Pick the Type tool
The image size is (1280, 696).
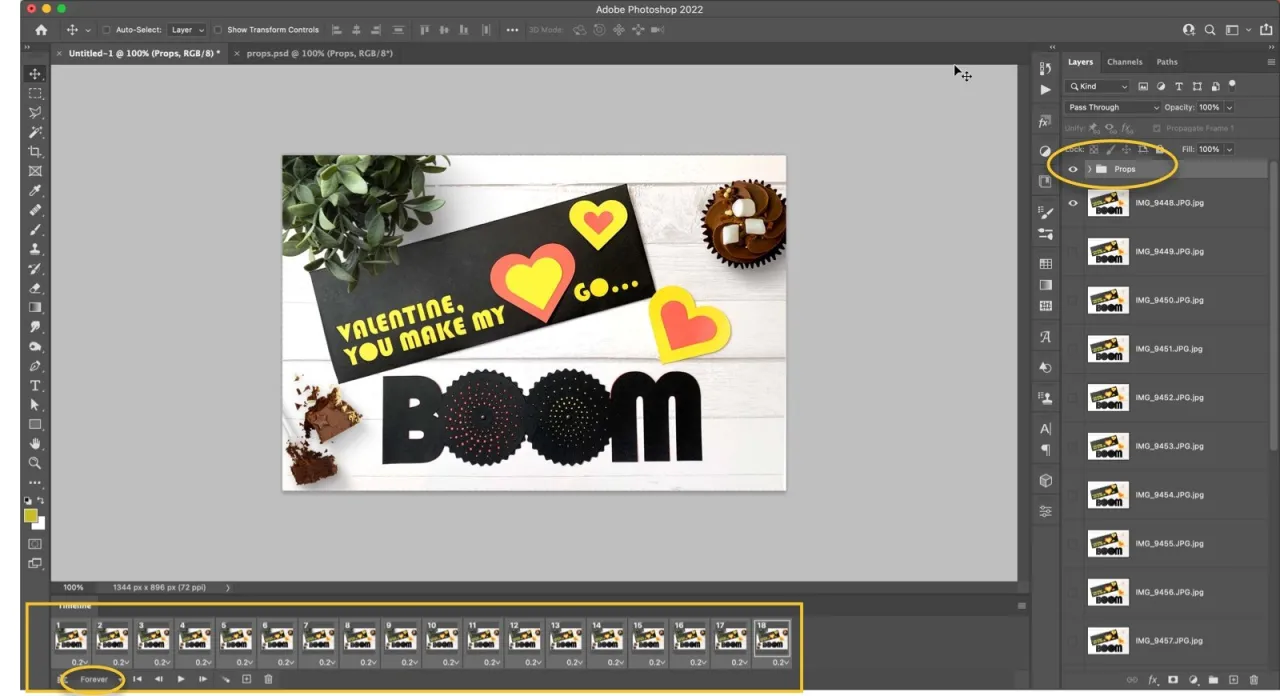click(35, 385)
